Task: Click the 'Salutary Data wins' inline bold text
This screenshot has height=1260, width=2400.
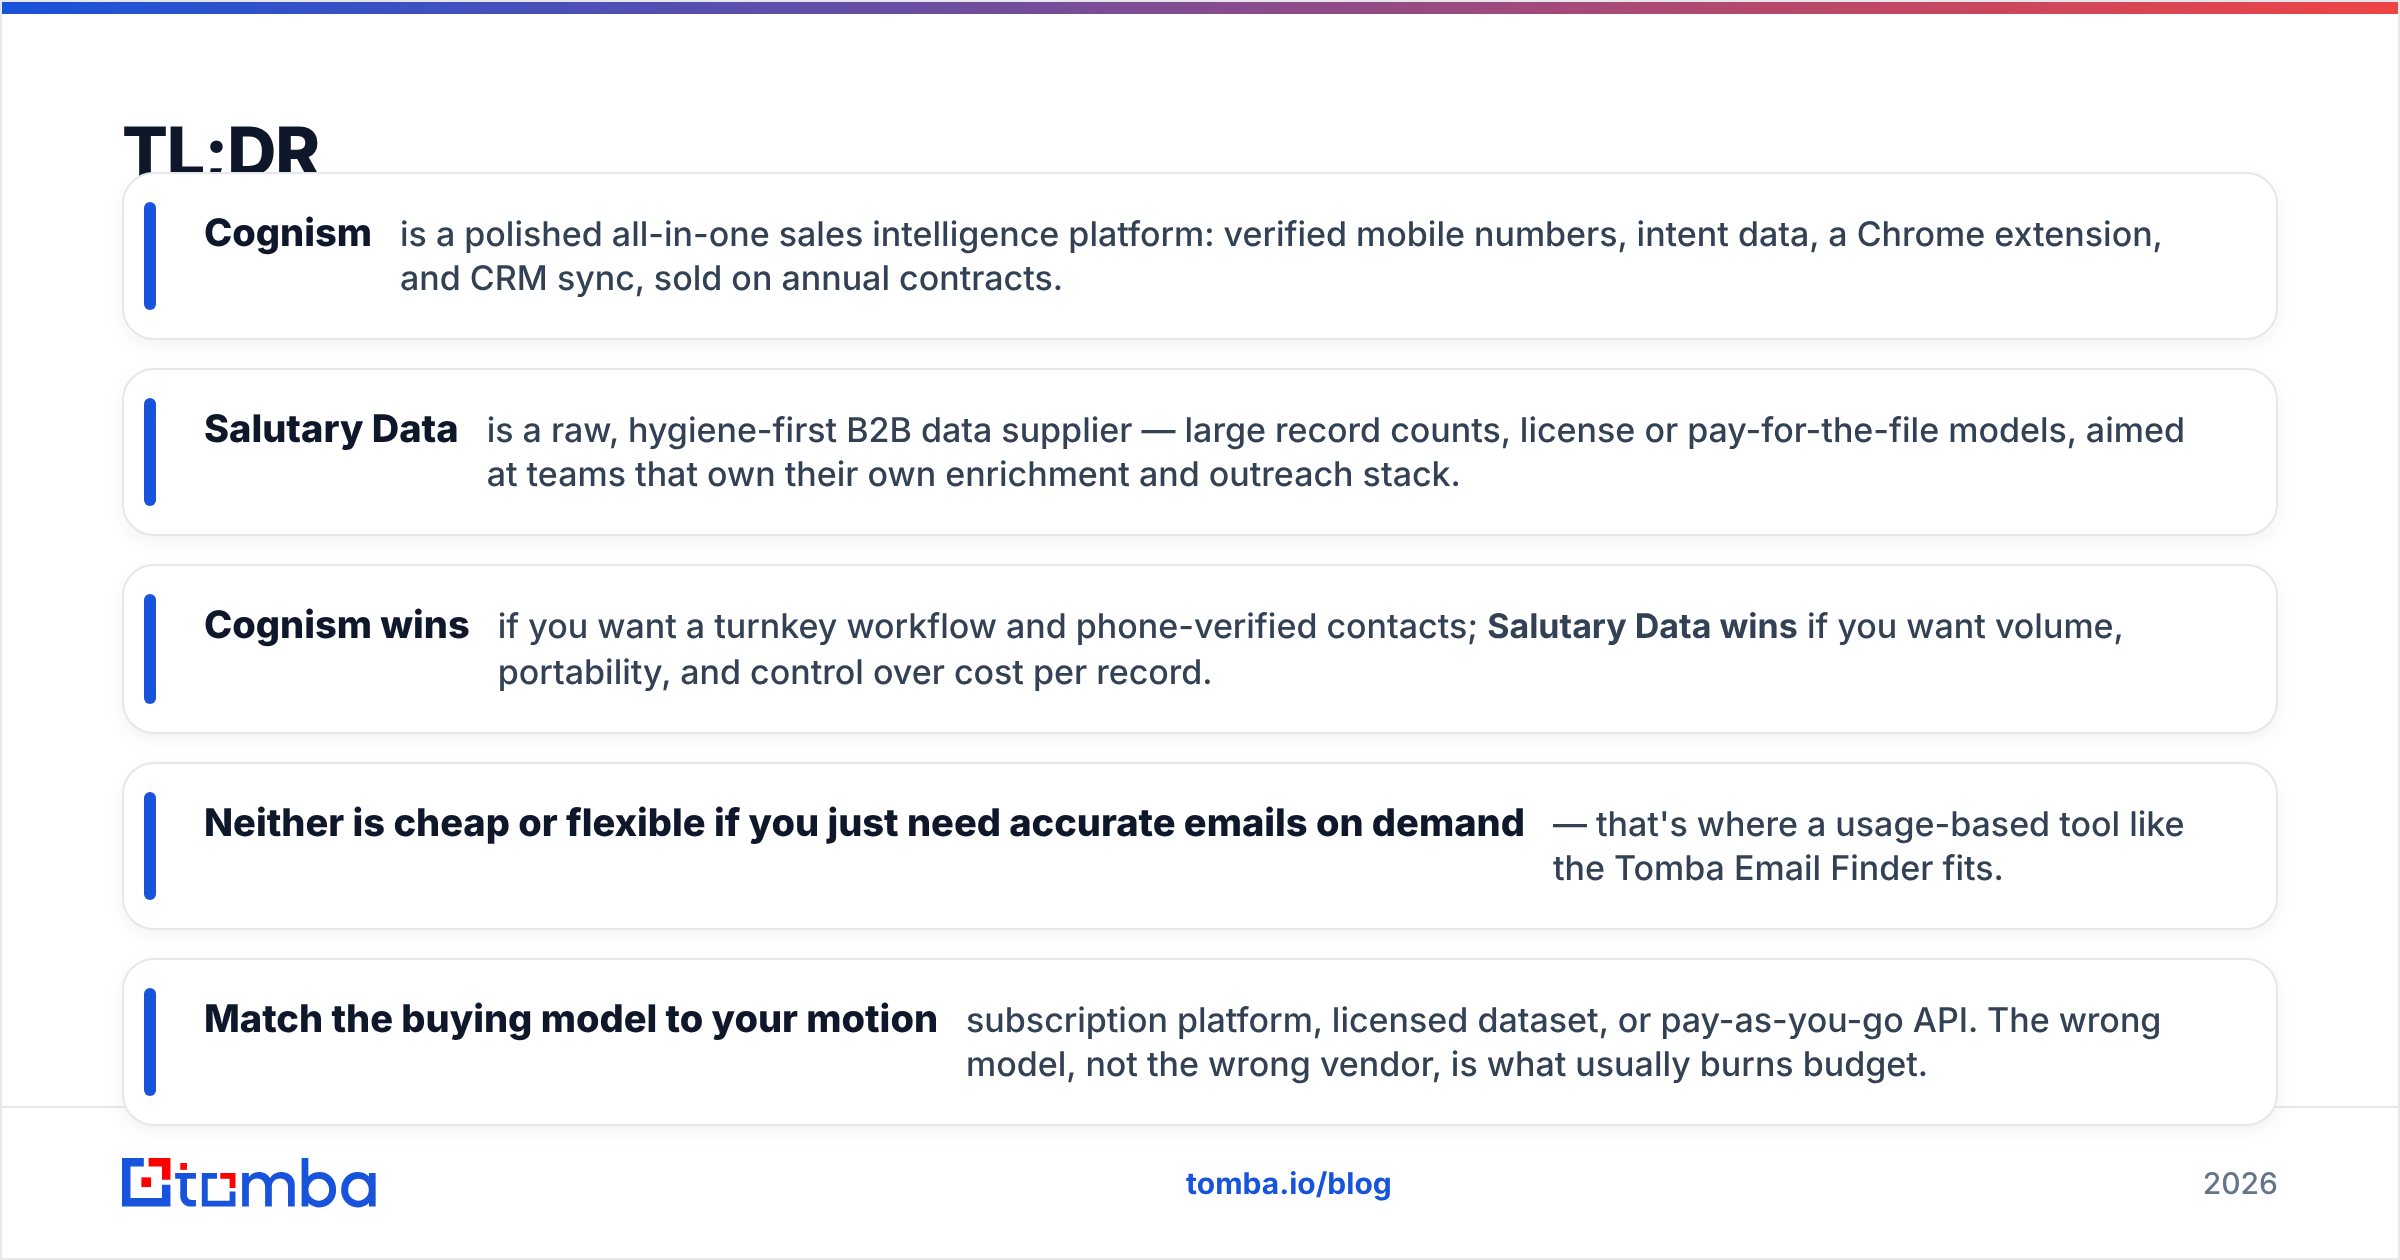Action: click(x=1642, y=626)
